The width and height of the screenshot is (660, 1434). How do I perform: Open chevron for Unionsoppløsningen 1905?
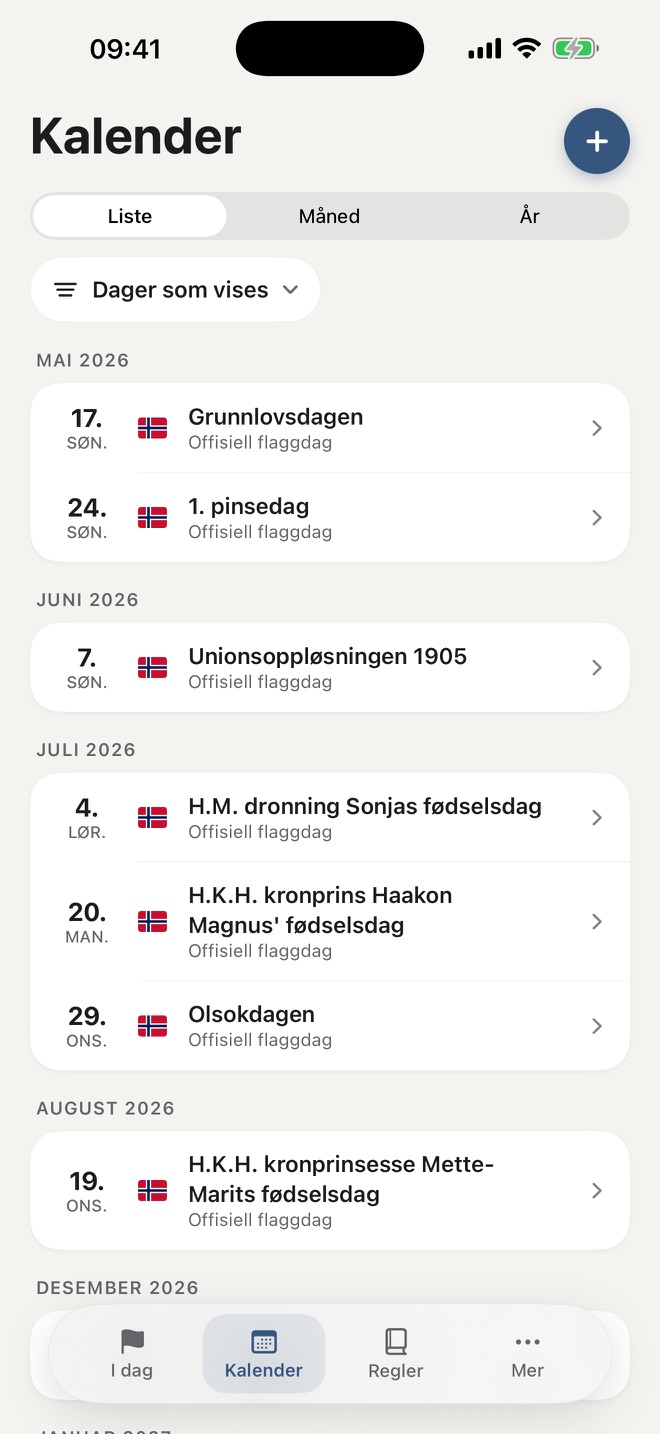597,668
